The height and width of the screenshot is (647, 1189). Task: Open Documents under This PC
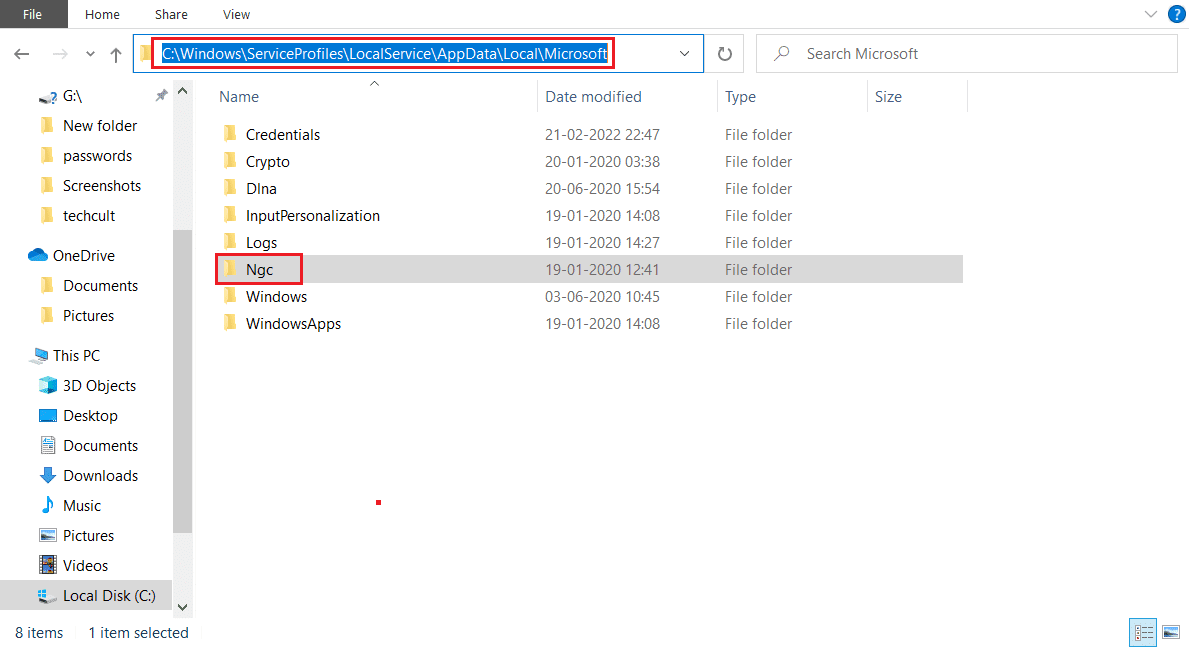click(x=100, y=446)
